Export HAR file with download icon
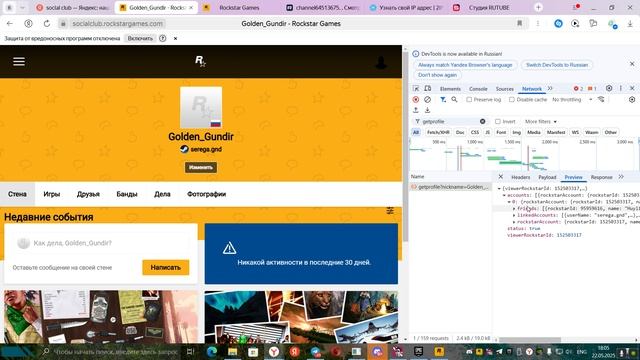Screen dimensions: 640x360 click(x=427, y=110)
